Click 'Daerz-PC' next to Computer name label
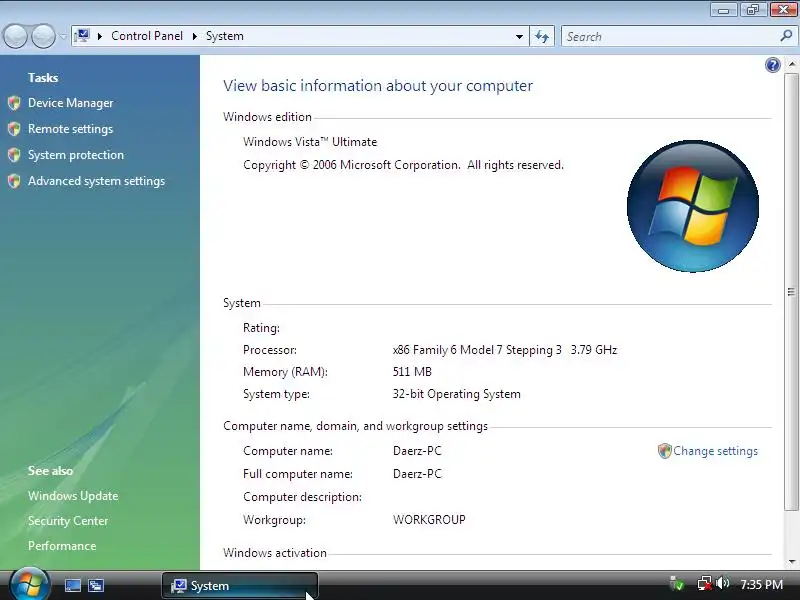 [417, 451]
